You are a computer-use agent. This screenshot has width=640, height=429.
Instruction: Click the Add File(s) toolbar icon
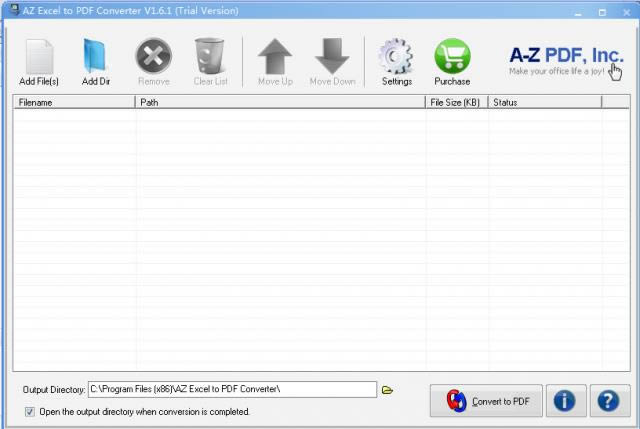click(39, 57)
